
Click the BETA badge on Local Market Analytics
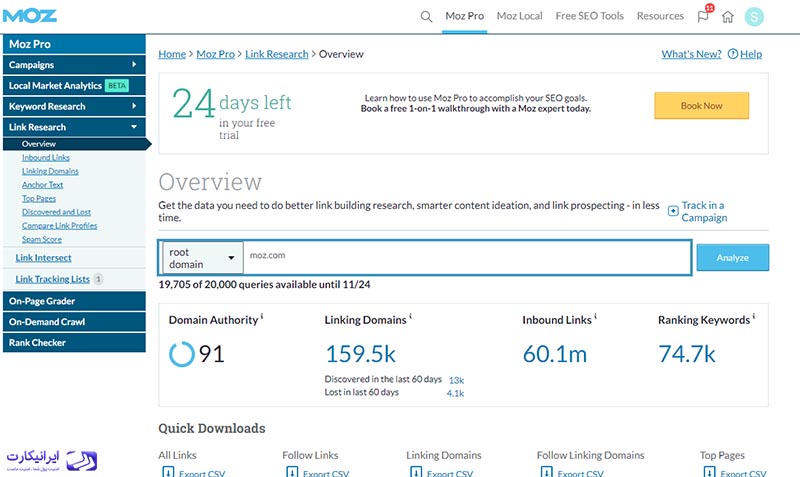tap(117, 86)
